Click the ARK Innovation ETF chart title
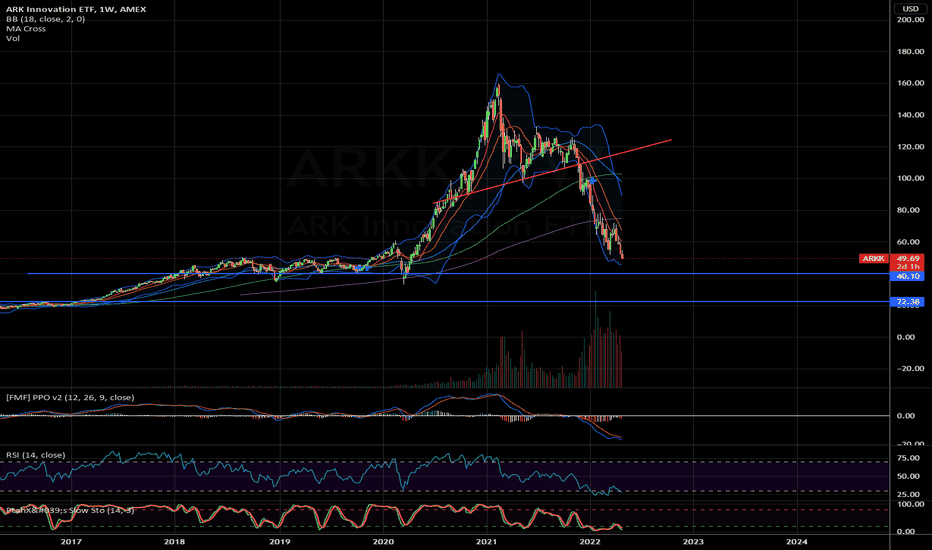932x550 pixels. (x=76, y=9)
